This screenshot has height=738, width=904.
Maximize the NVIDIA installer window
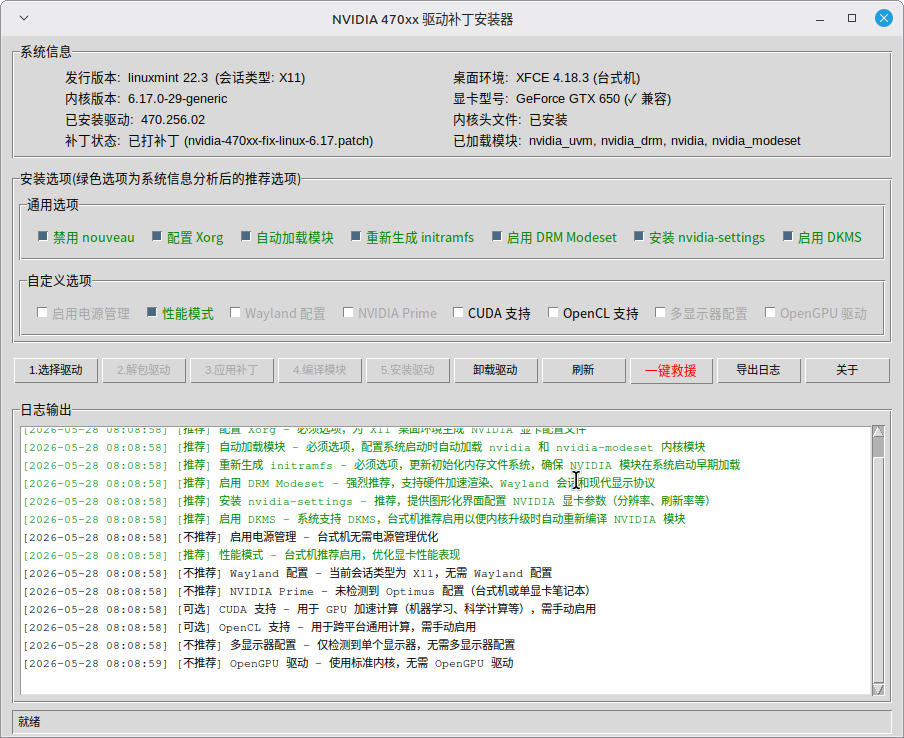[852, 18]
